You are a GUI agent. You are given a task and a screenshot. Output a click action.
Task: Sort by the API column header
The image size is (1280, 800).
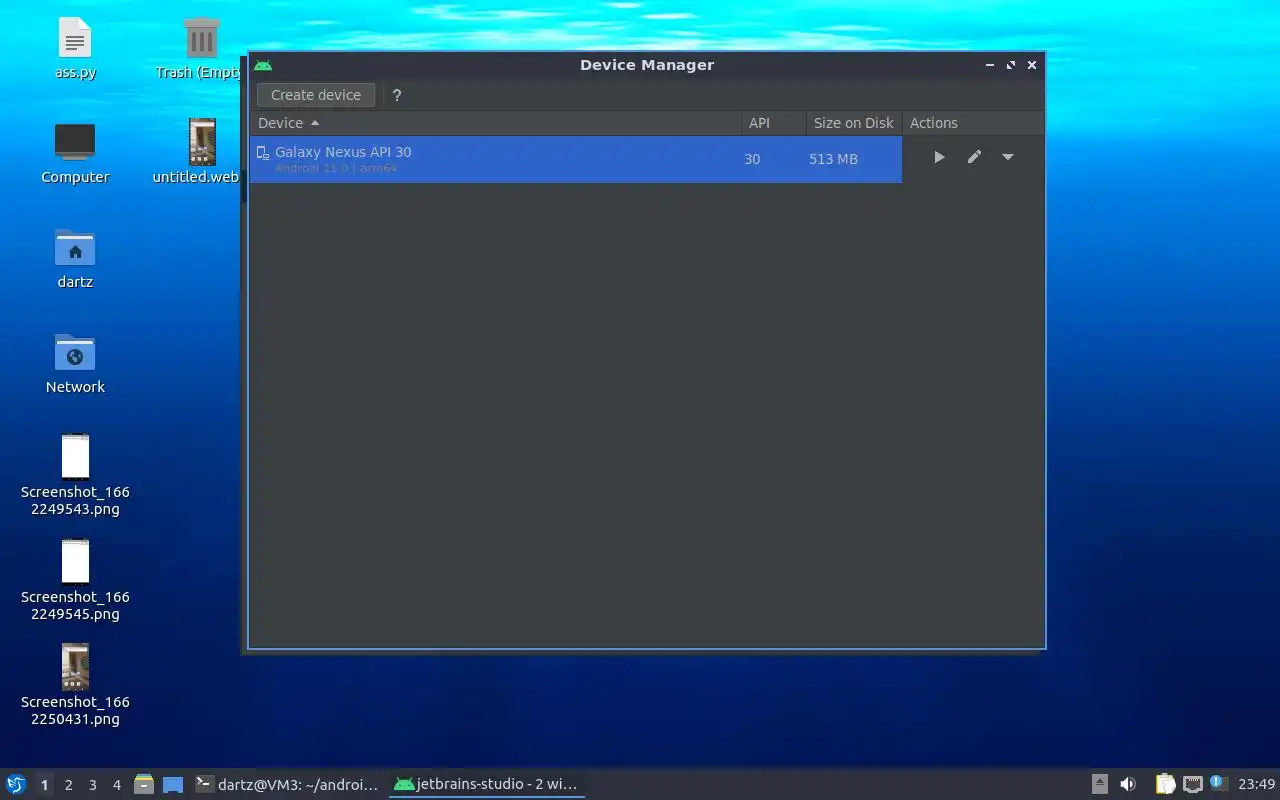pos(773,123)
